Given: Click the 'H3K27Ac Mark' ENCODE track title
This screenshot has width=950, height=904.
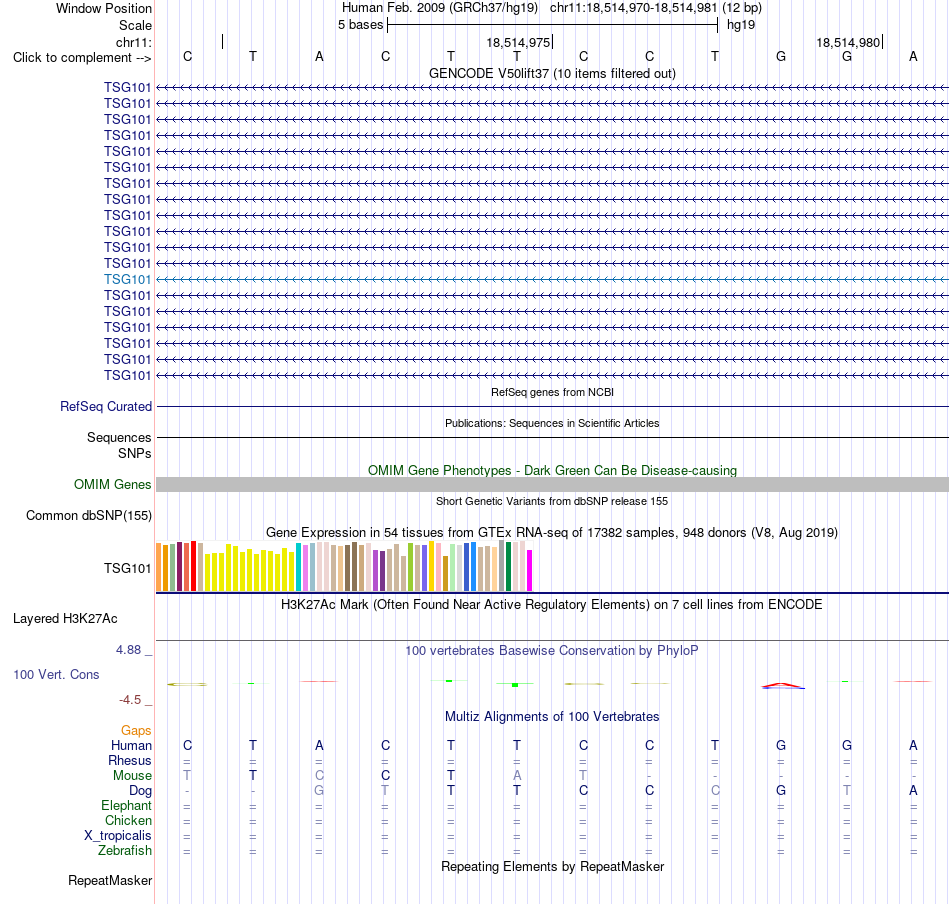Looking at the screenshot, I should tap(552, 605).
